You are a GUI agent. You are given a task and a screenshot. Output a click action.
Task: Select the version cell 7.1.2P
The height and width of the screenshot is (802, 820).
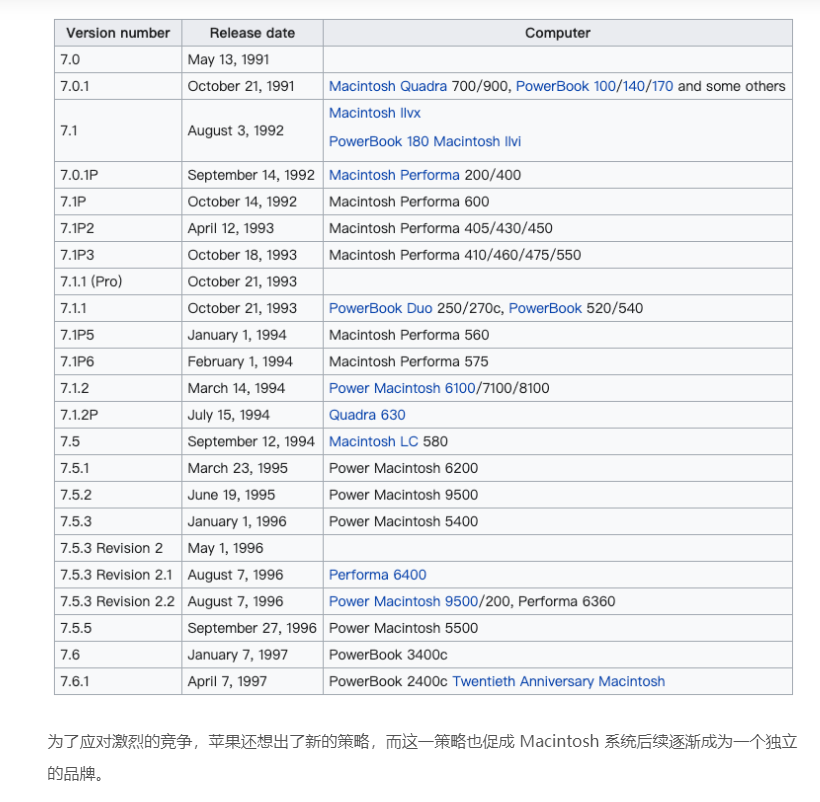click(118, 415)
